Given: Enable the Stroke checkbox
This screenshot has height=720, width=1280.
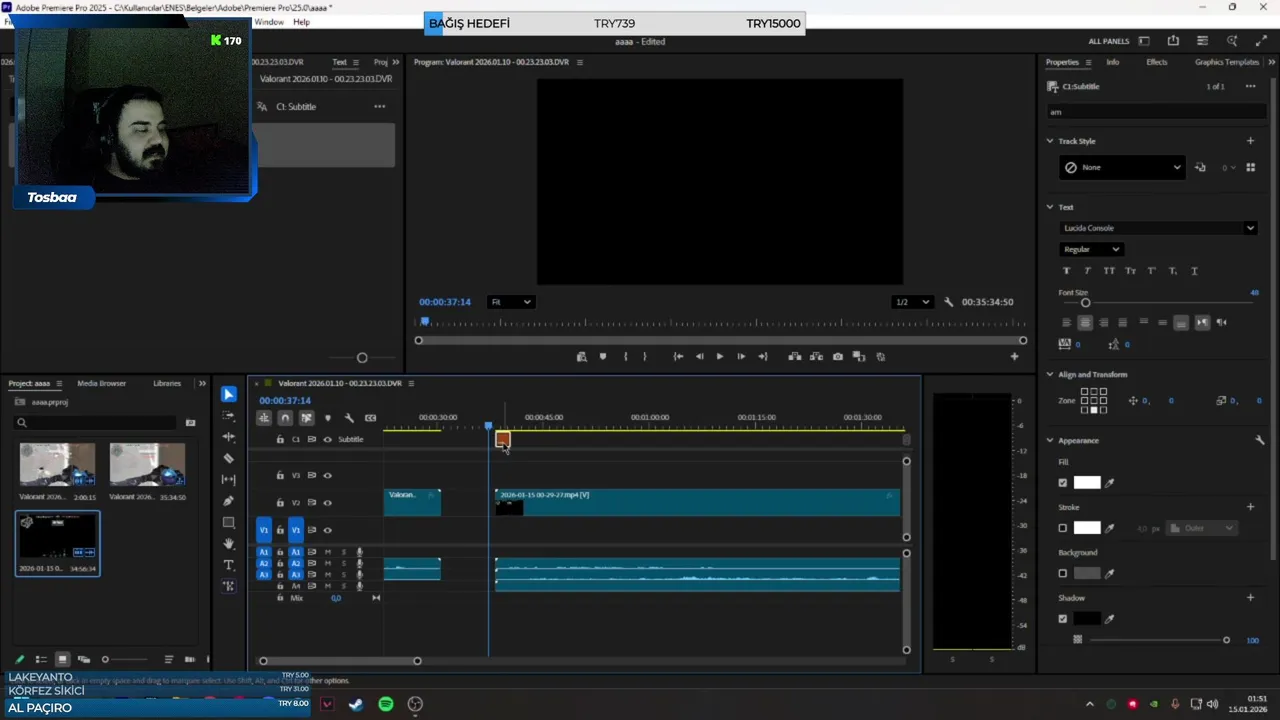Looking at the screenshot, I should pos(1063,528).
